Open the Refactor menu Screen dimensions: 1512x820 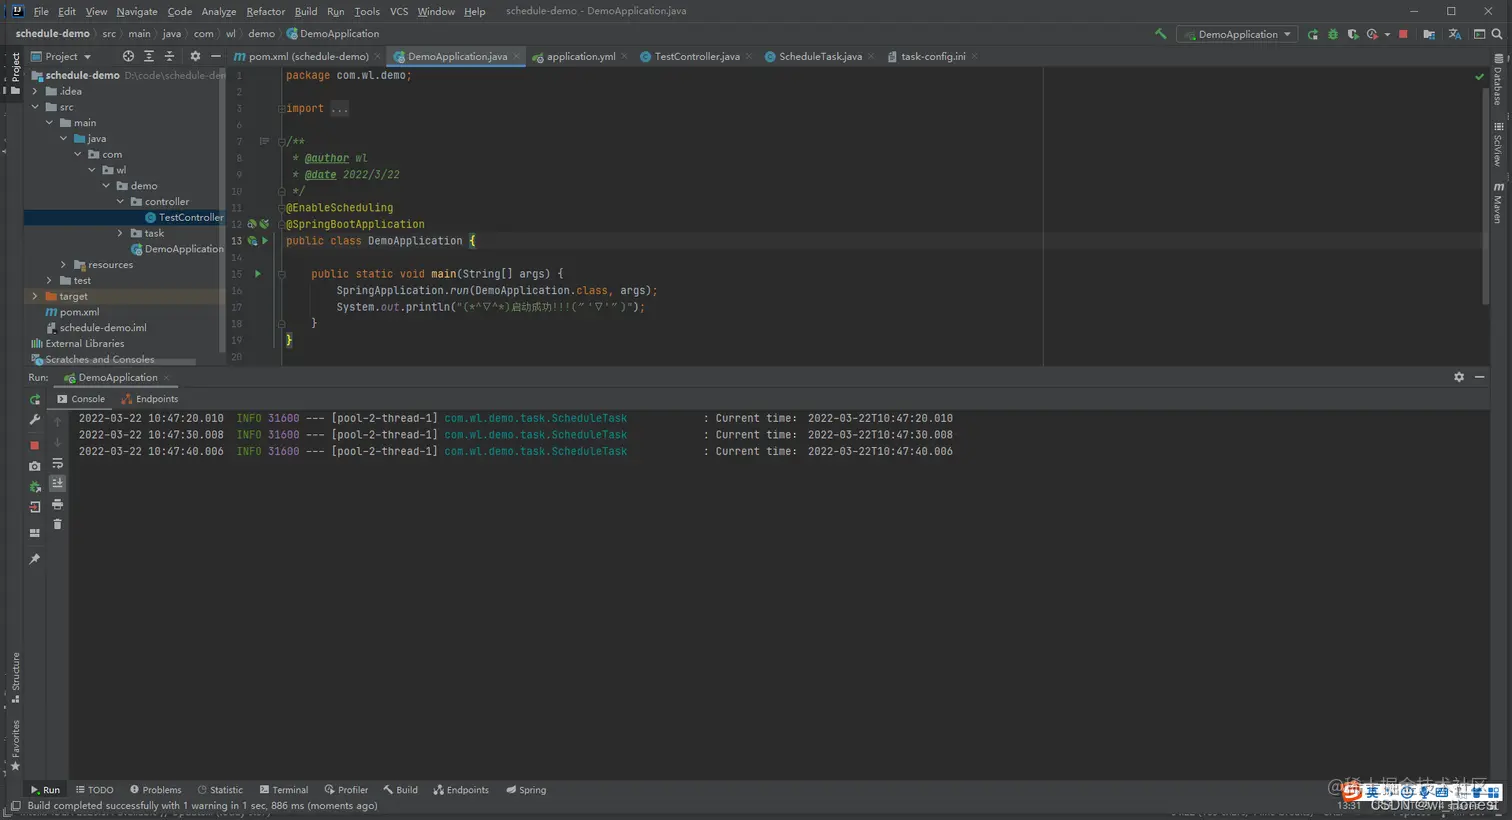[265, 11]
